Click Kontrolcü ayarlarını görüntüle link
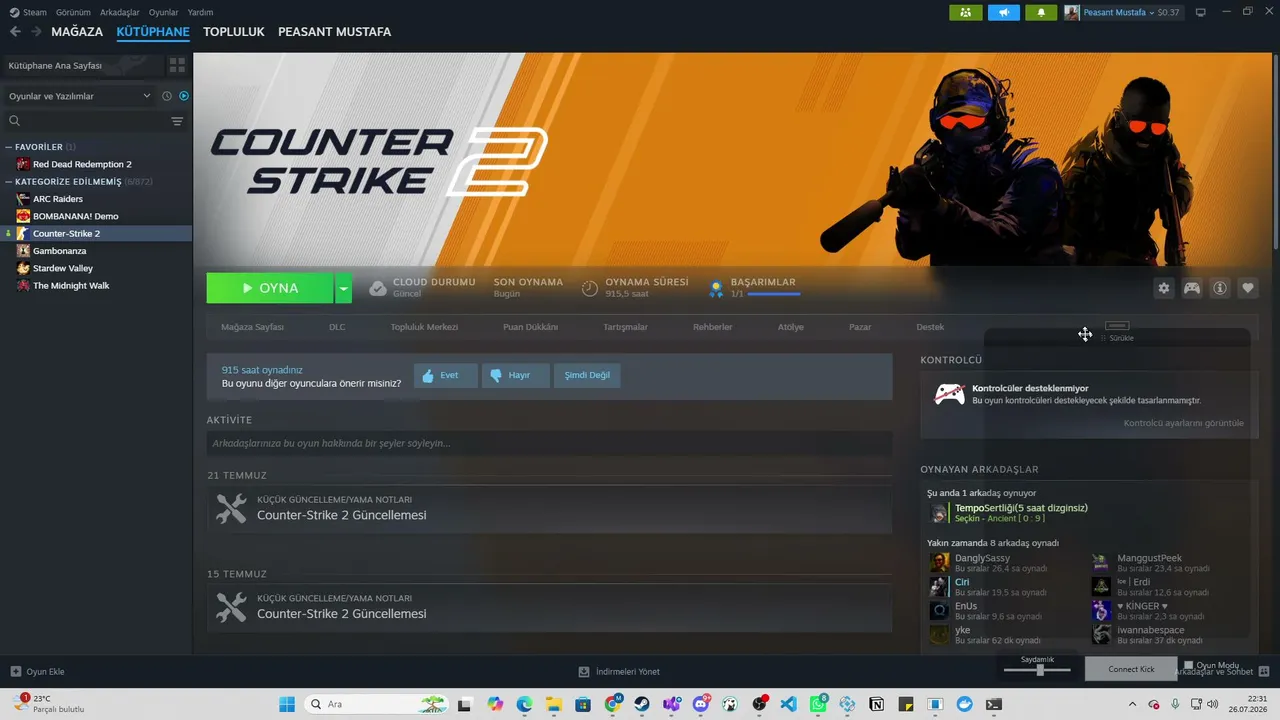Image resolution: width=1280 pixels, height=720 pixels. coord(1184,423)
